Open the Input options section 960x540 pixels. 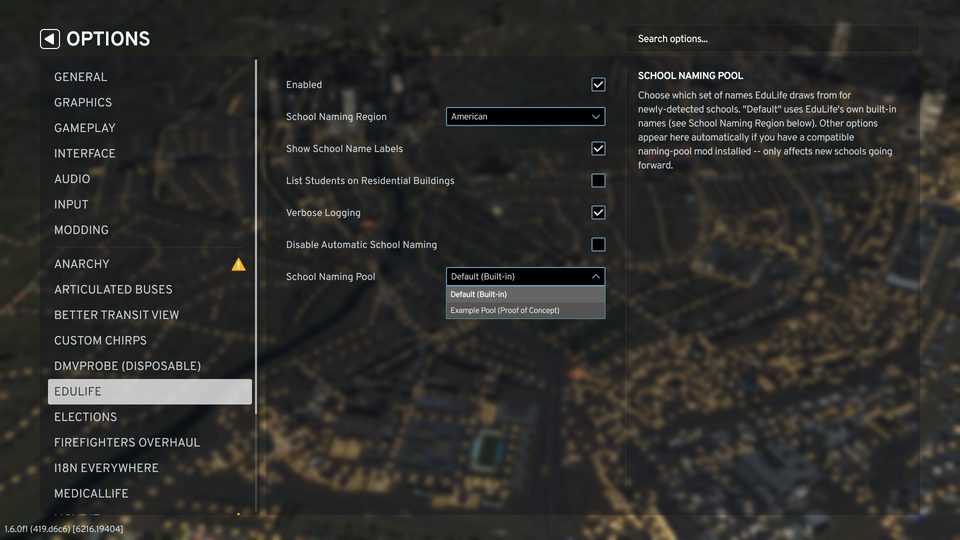click(149, 204)
